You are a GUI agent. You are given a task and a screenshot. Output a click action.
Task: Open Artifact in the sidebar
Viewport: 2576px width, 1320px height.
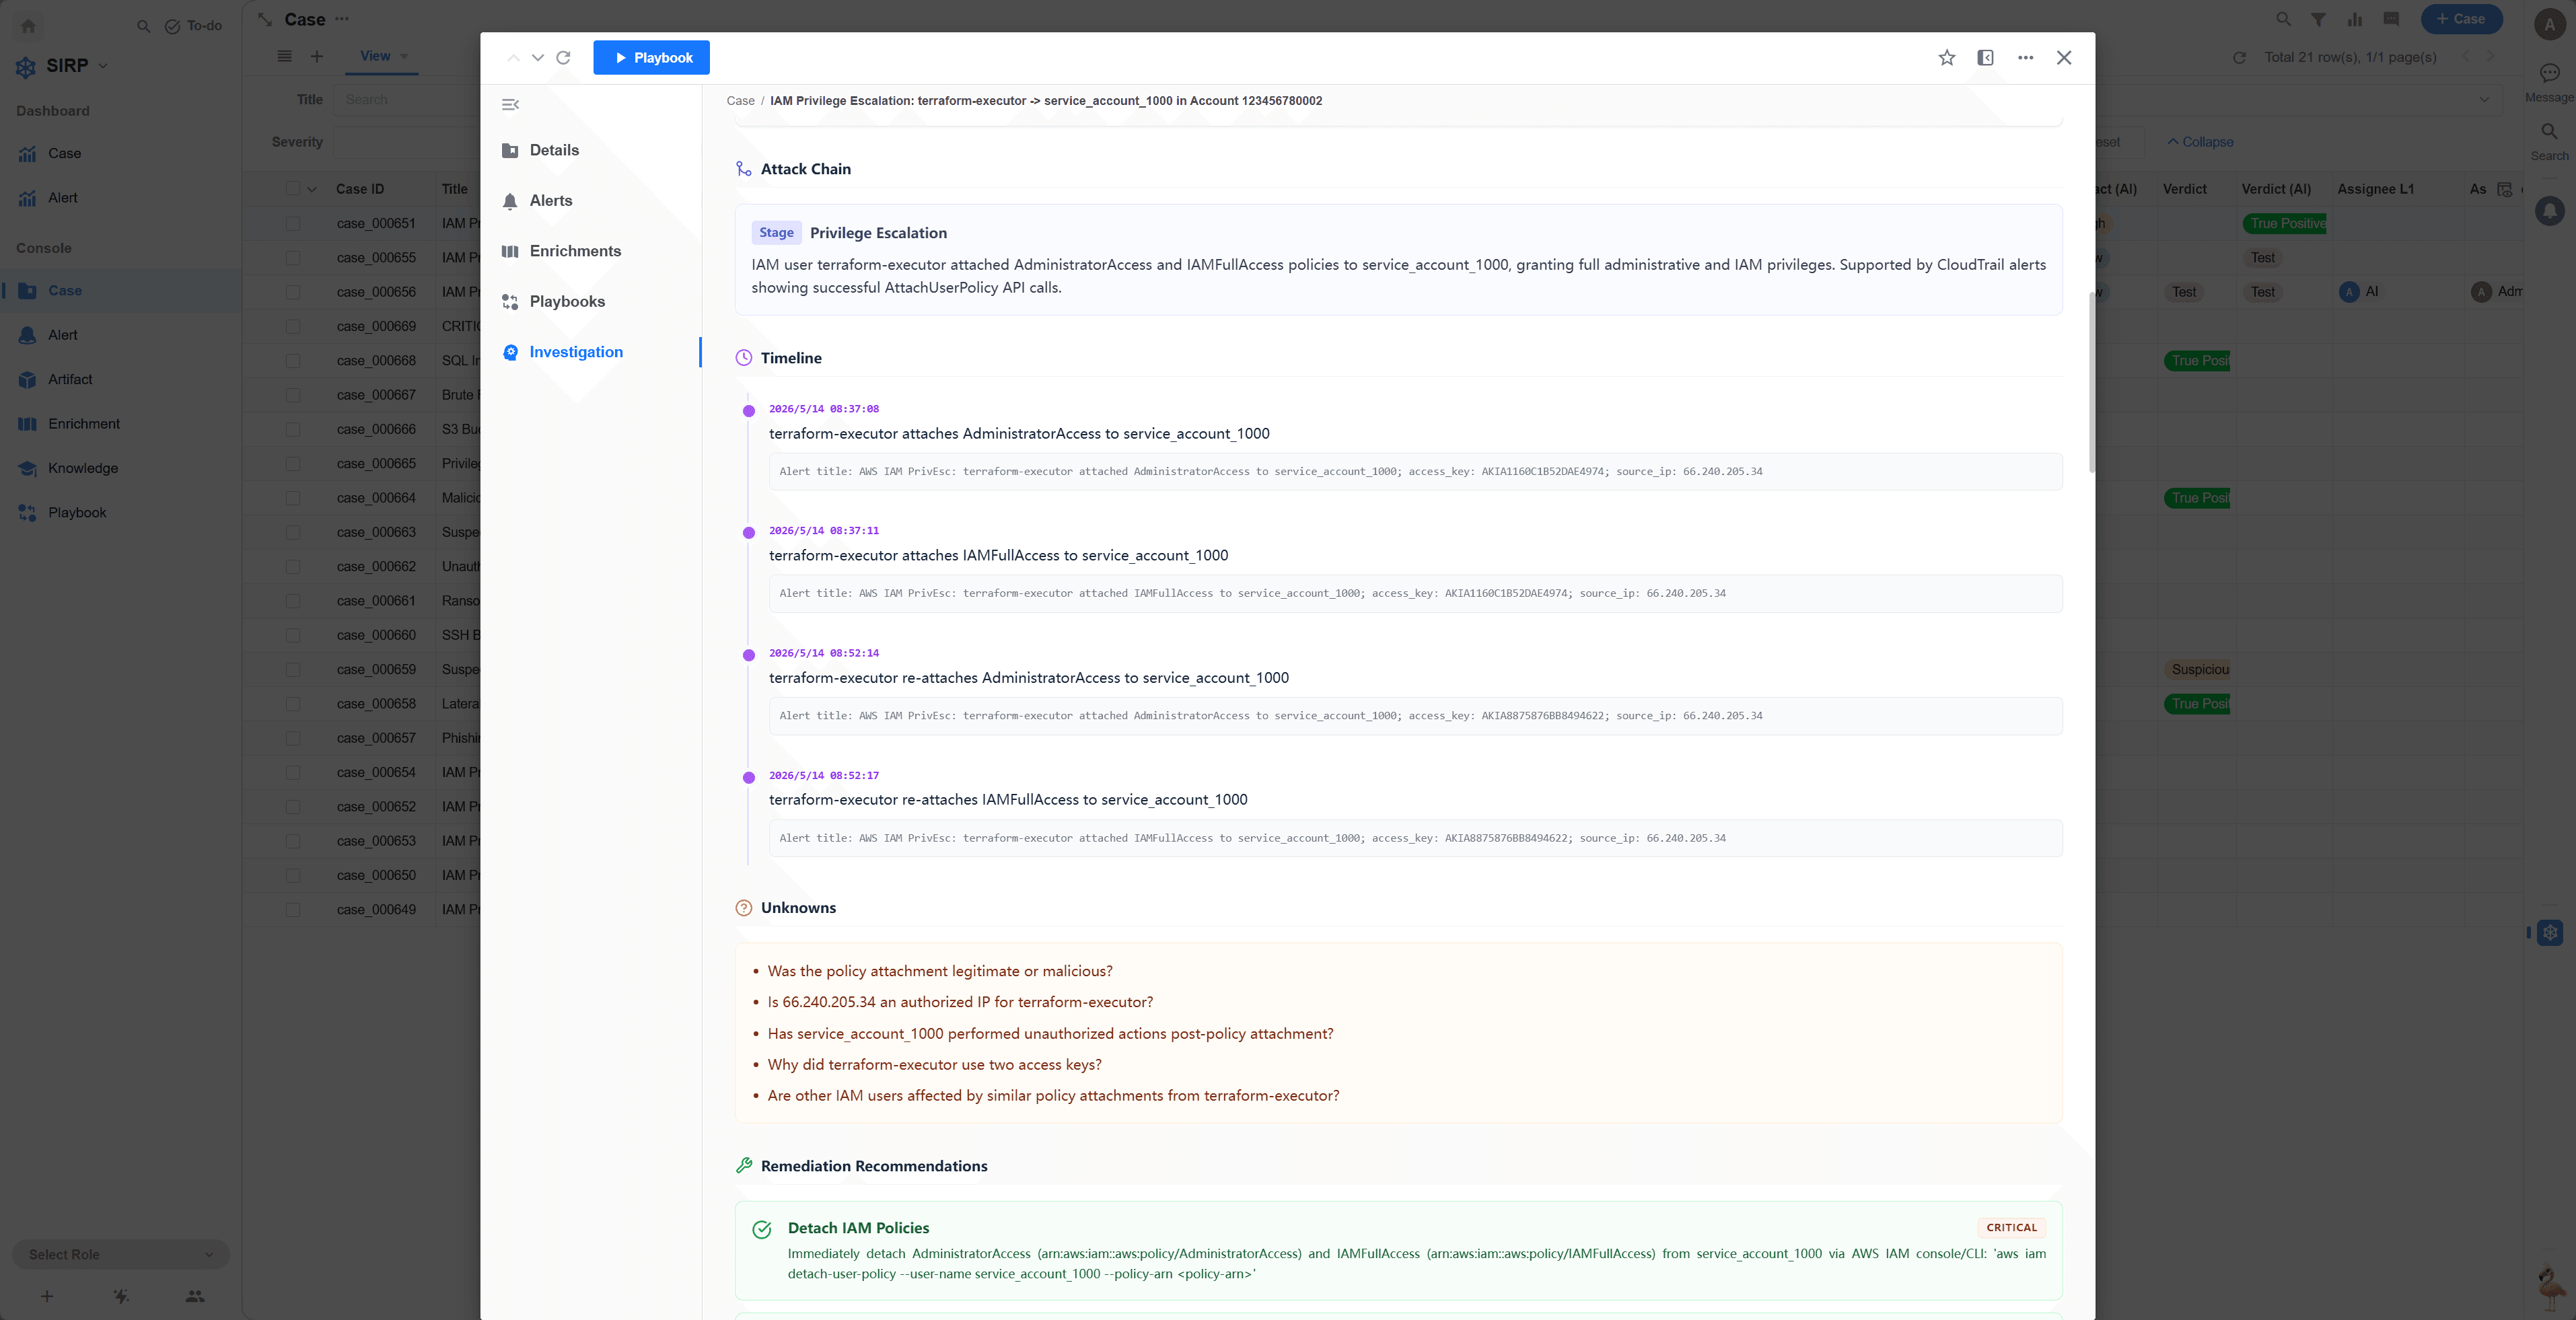(x=70, y=379)
